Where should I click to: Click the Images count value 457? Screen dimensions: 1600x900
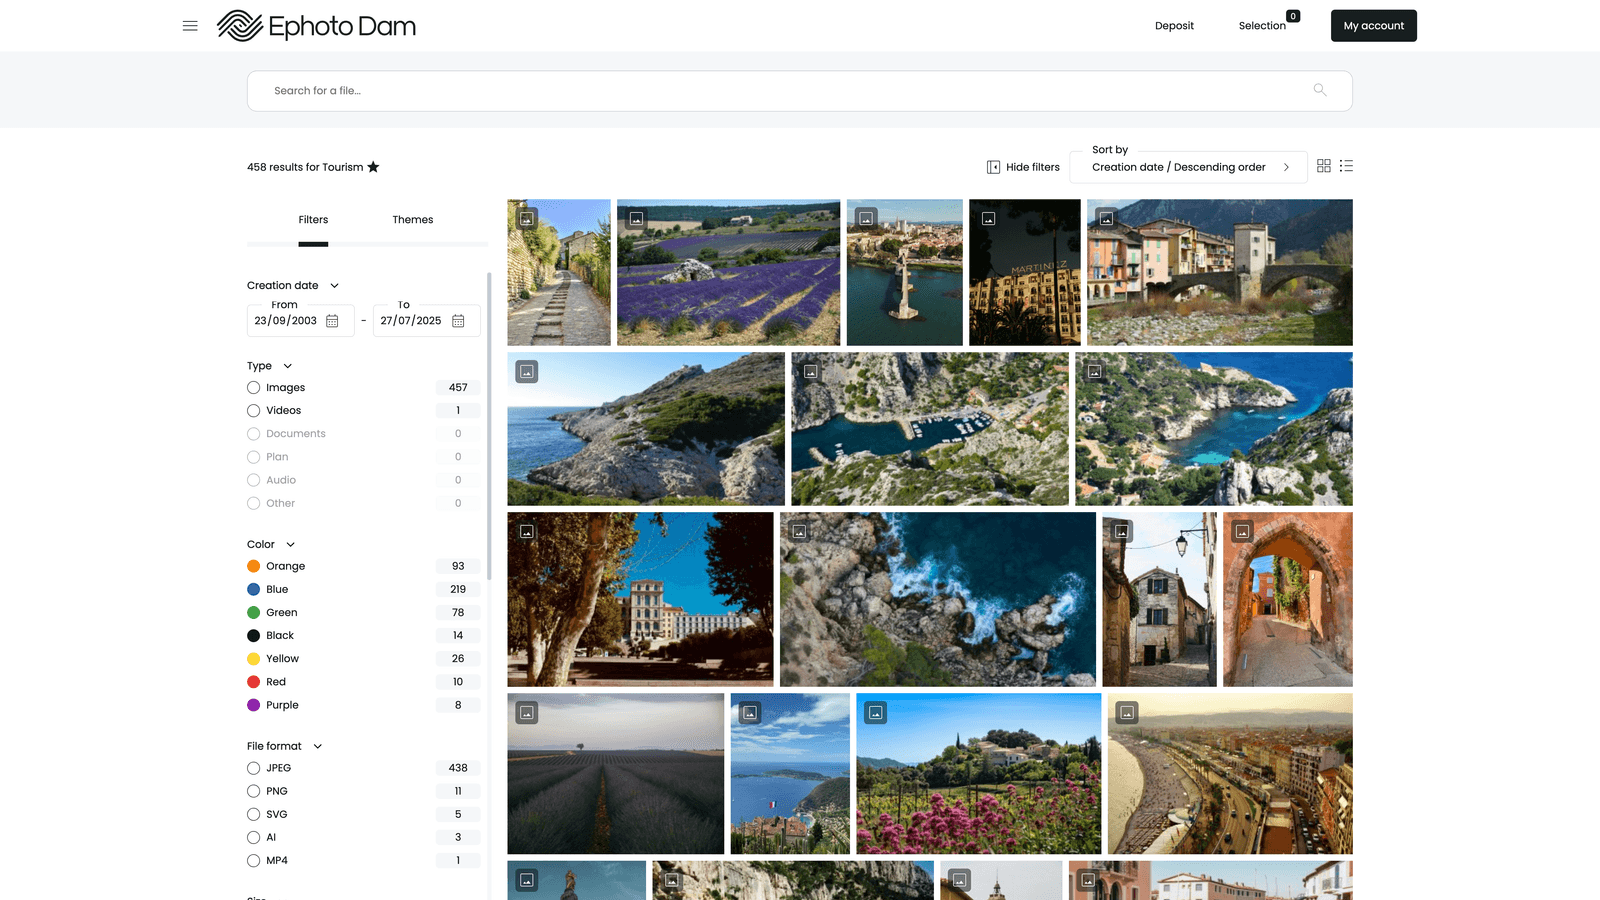pos(458,388)
